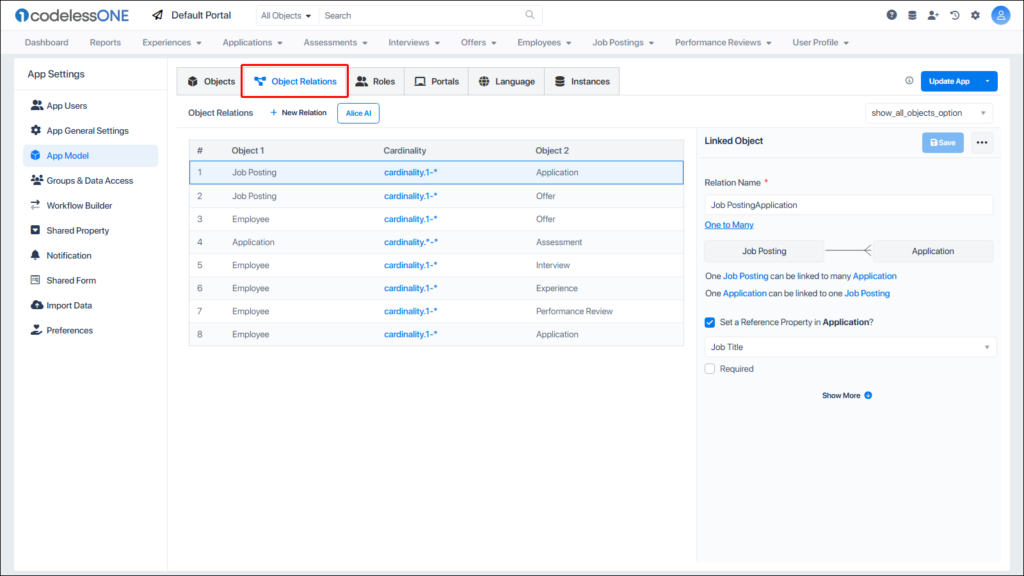This screenshot has width=1024, height=576.
Task: Click the info icon beside Update App
Action: tap(909, 81)
